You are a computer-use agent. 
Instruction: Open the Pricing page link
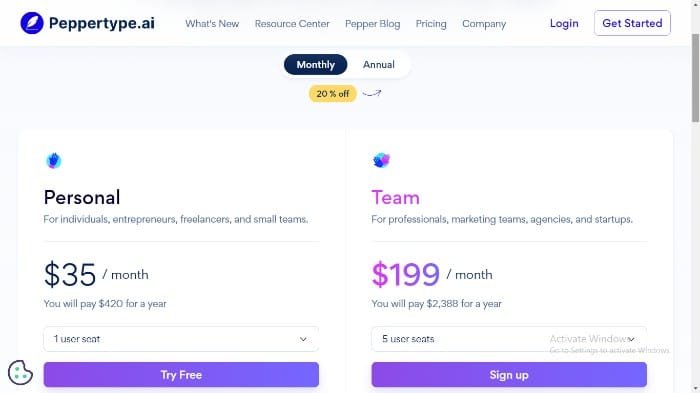pos(431,24)
